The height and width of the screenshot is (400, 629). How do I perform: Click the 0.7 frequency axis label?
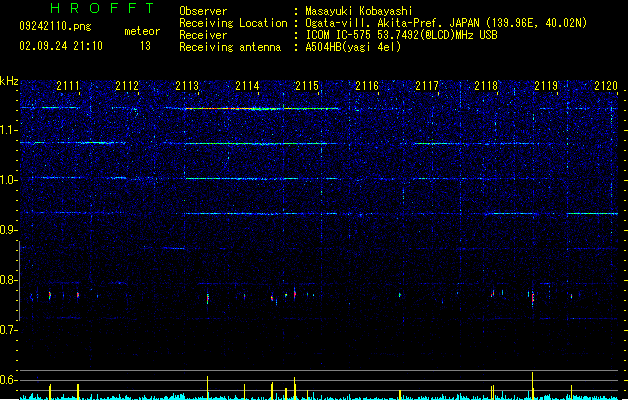(9, 330)
